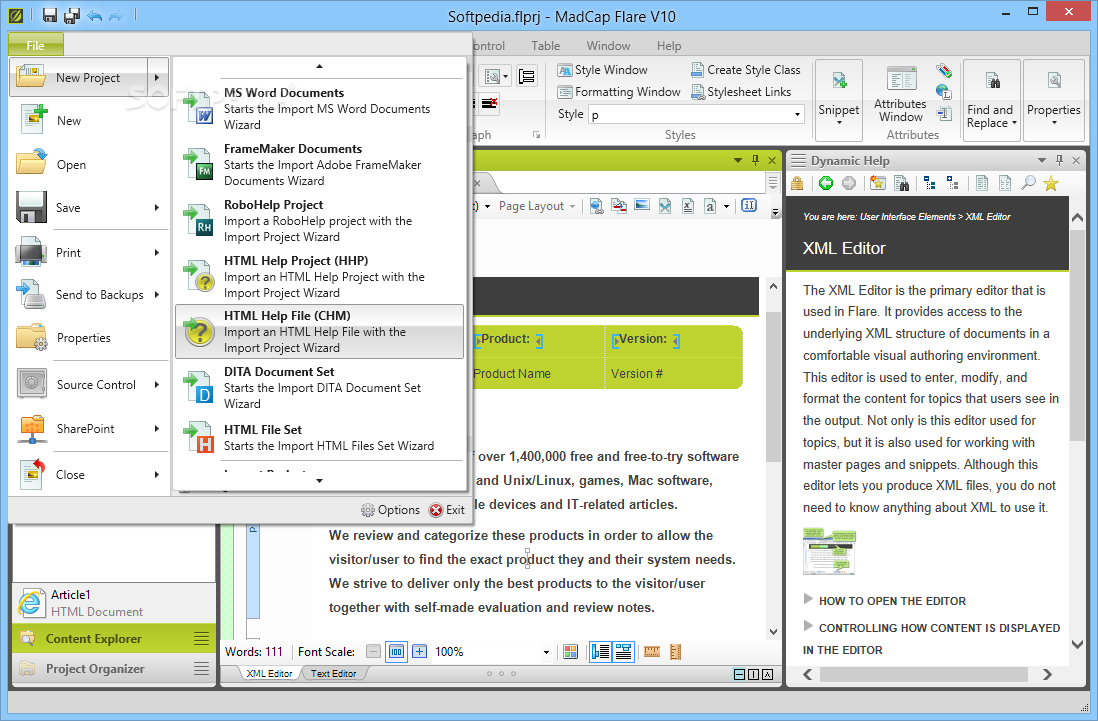1098x721 pixels.
Task: Go forward in Dynamic Help
Action: (849, 183)
